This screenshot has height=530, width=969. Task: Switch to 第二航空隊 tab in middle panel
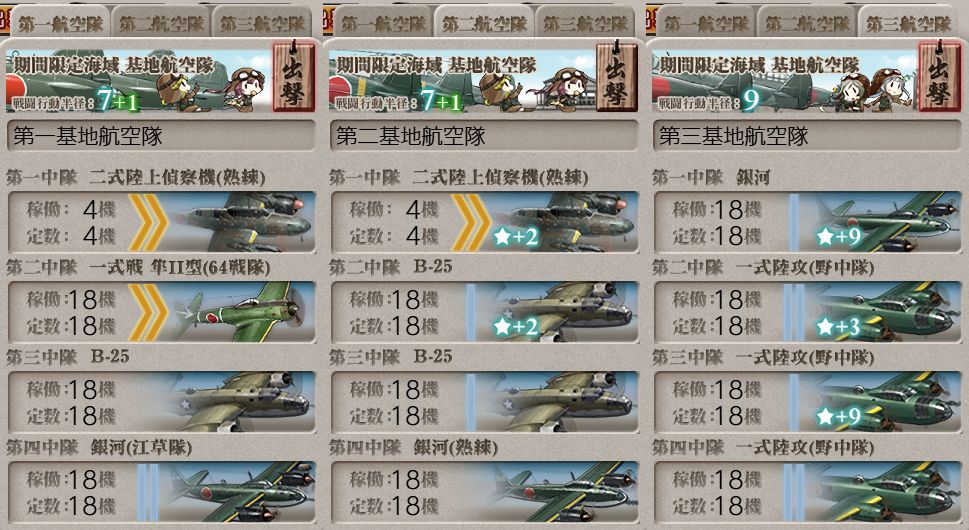[x=484, y=23]
